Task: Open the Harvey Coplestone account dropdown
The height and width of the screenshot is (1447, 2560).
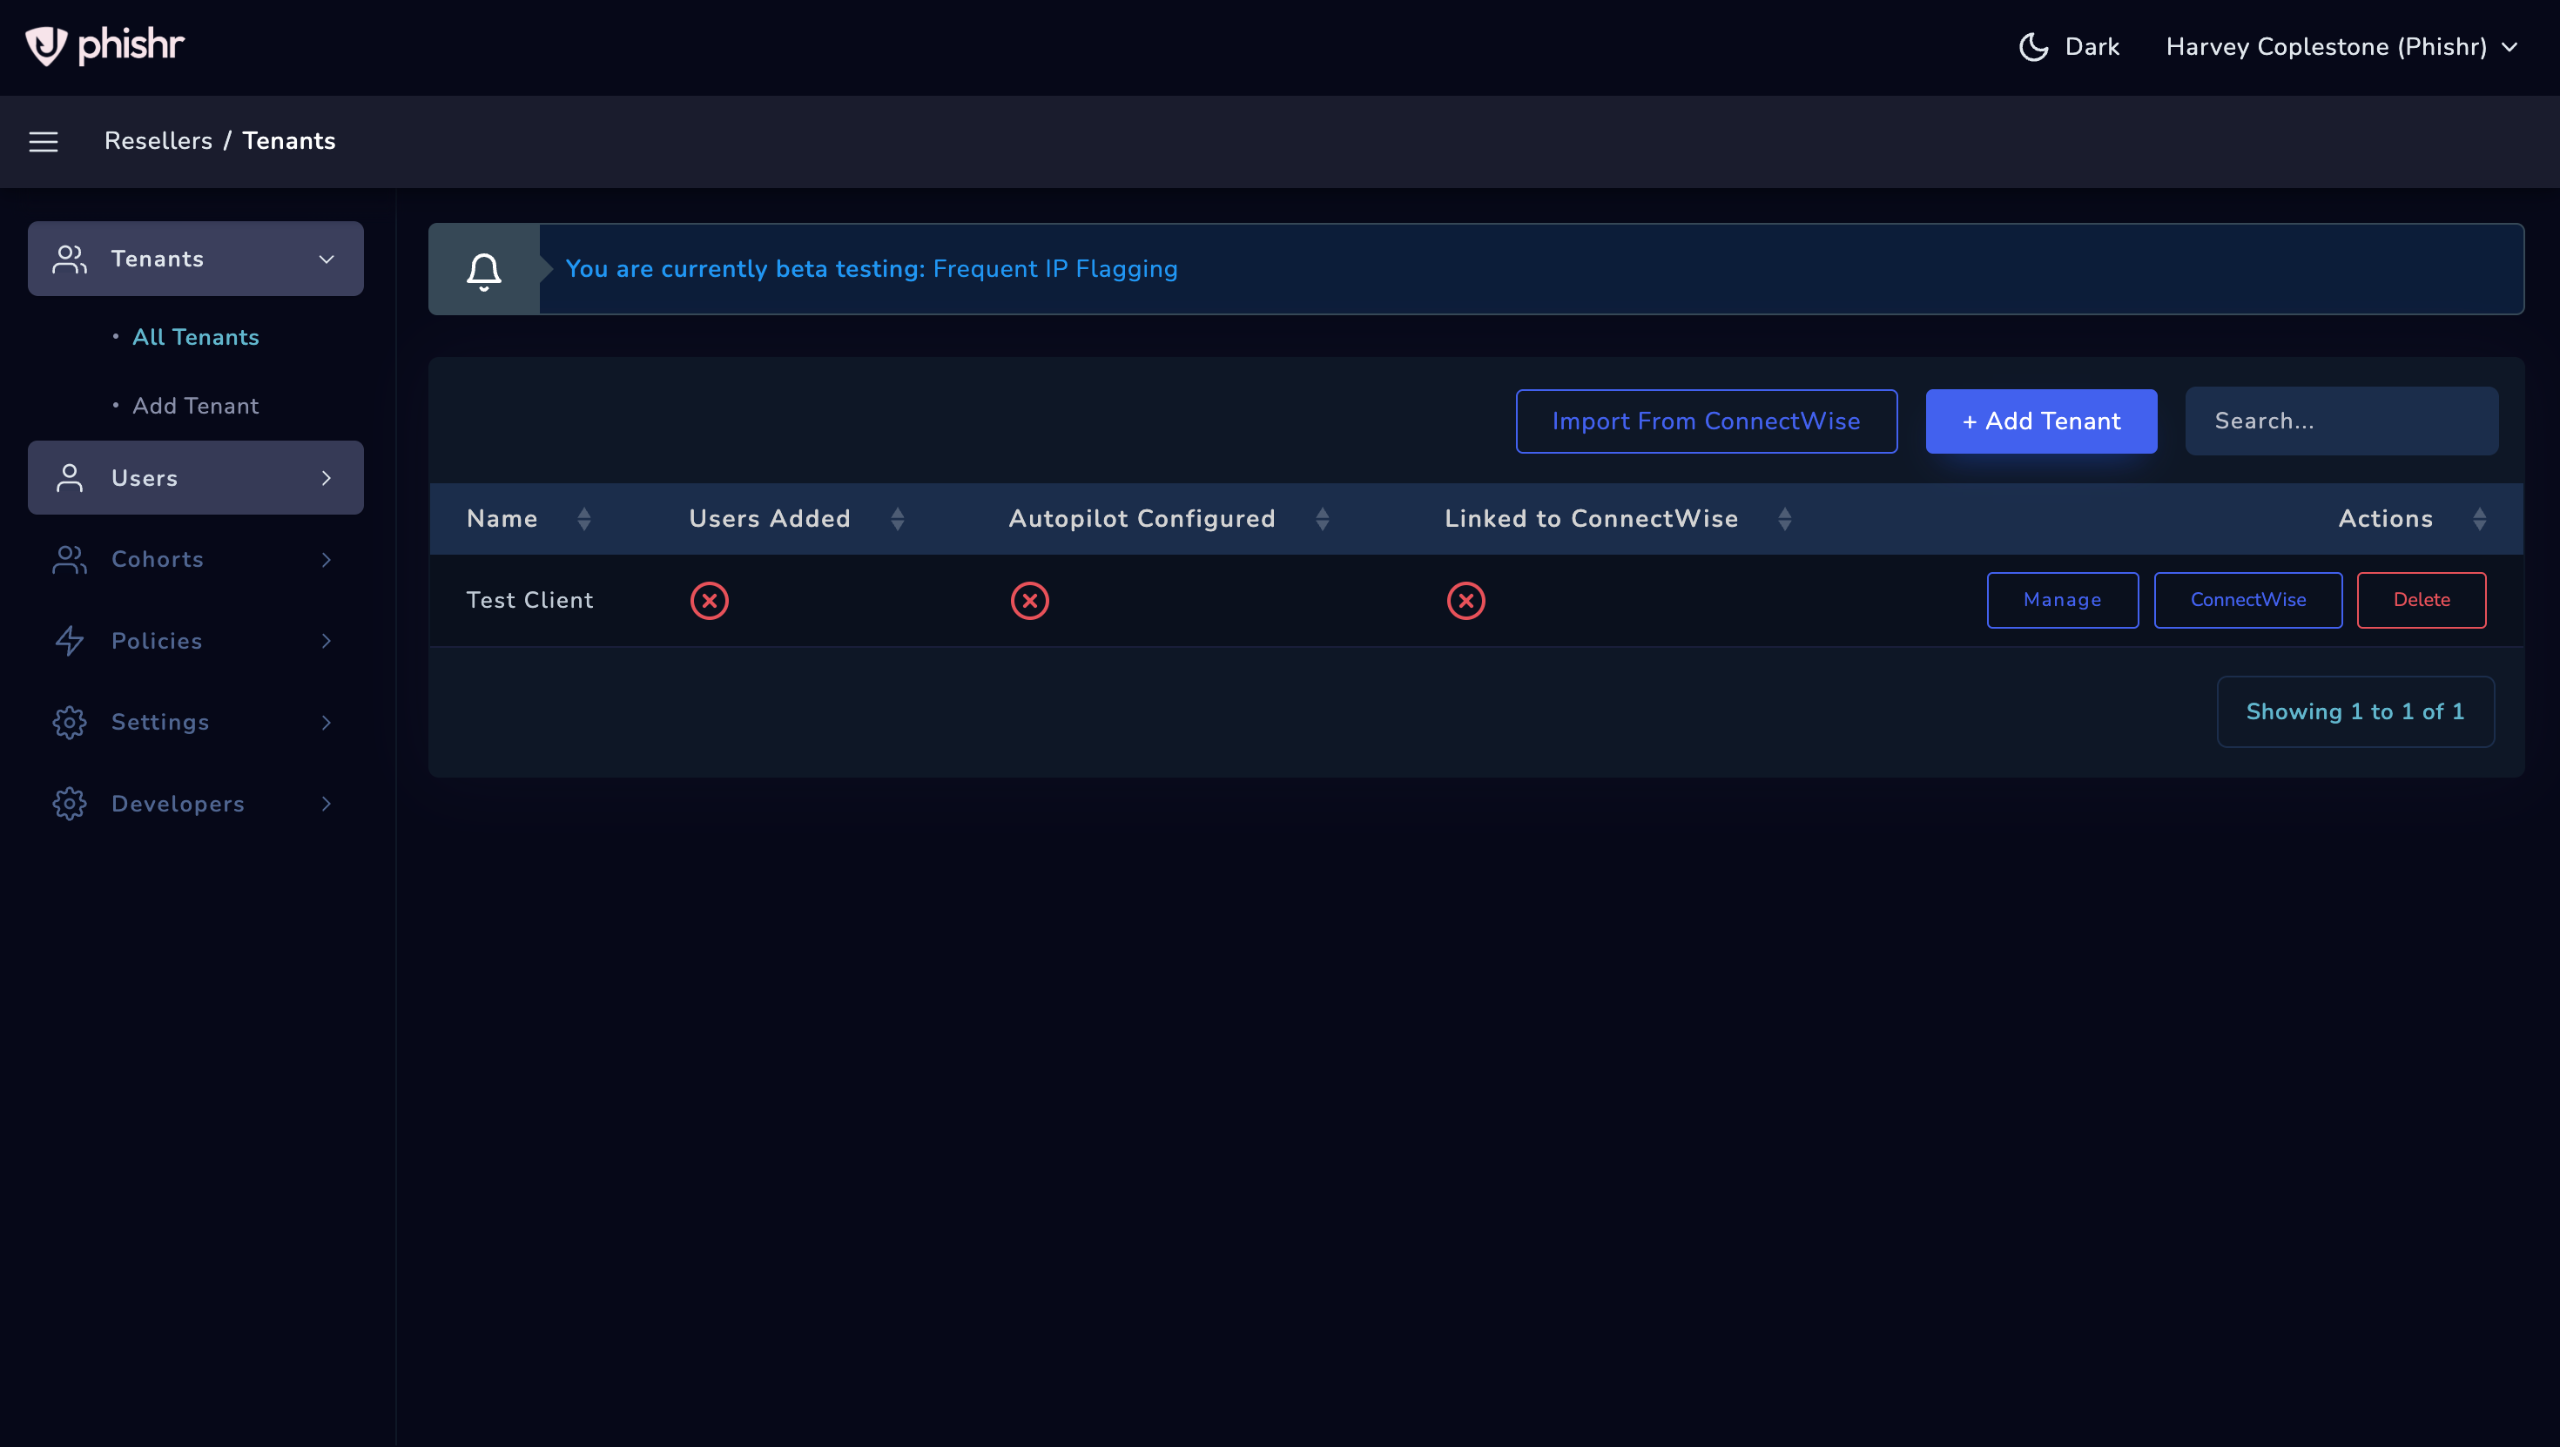Action: (x=2340, y=47)
